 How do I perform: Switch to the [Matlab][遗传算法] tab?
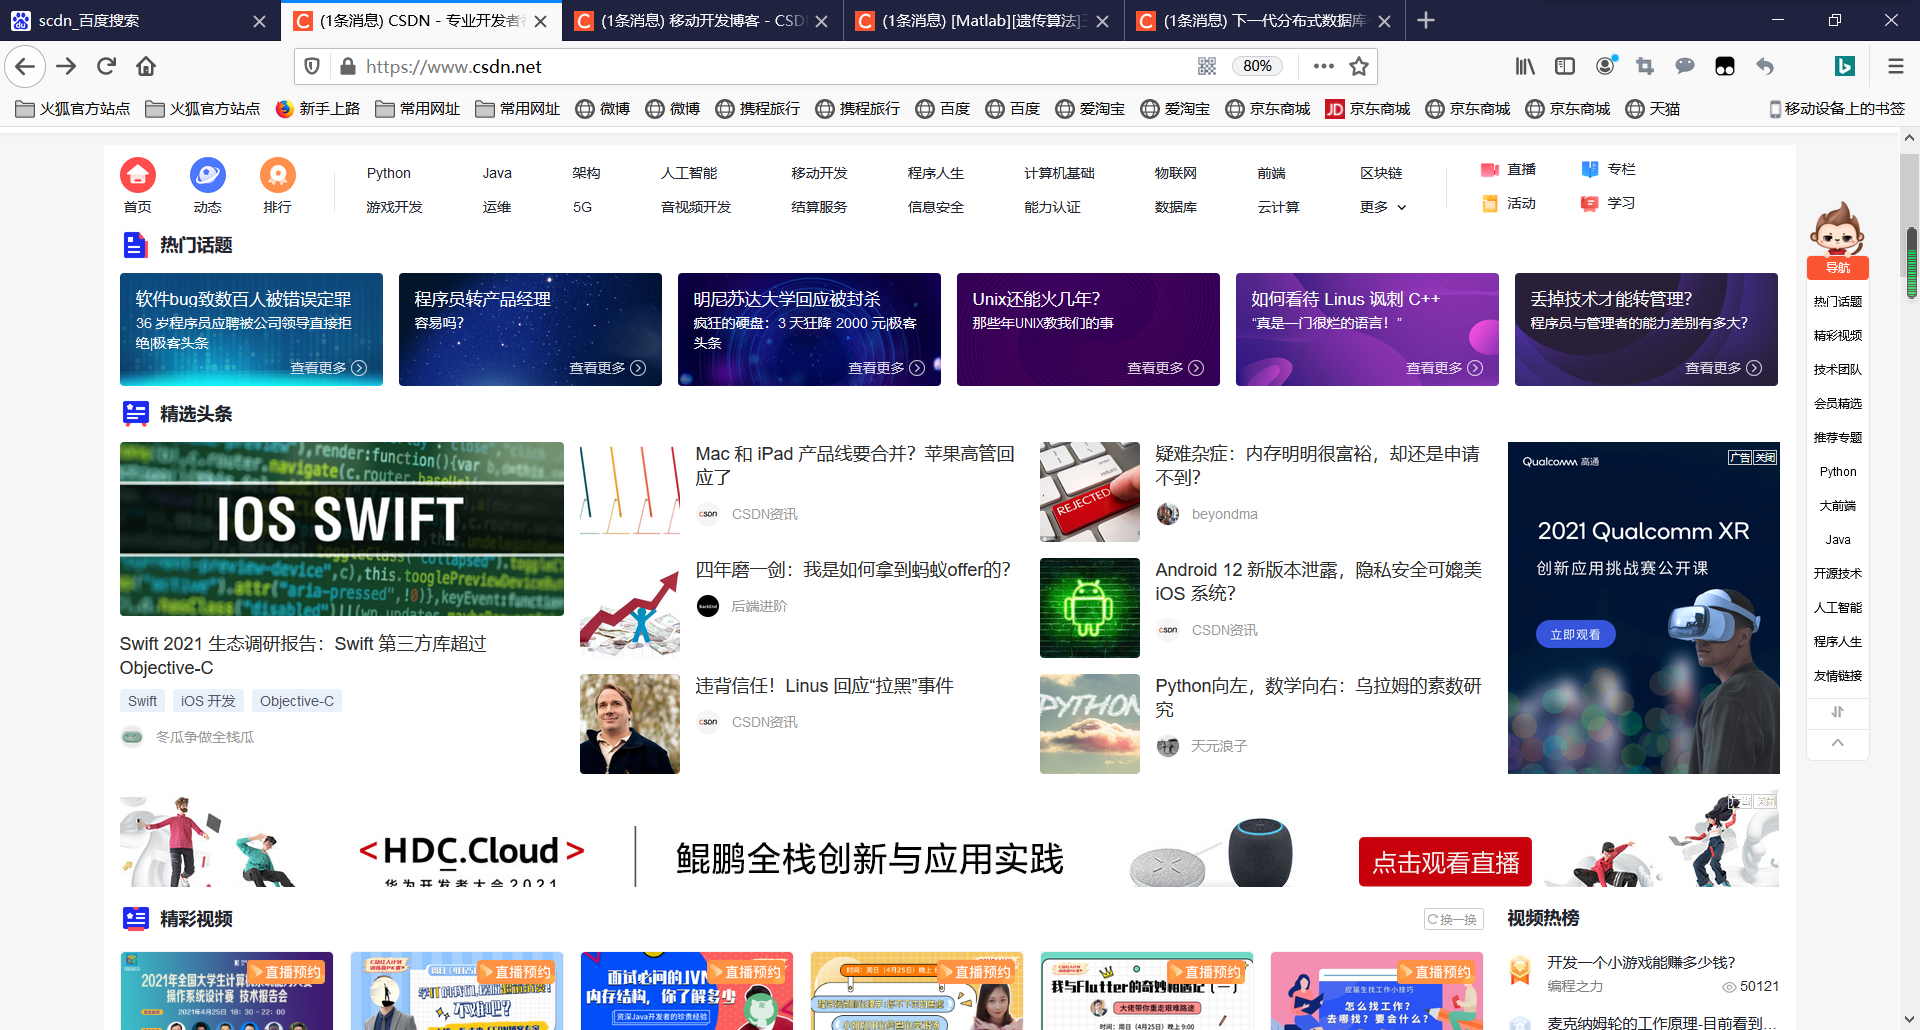[983, 20]
